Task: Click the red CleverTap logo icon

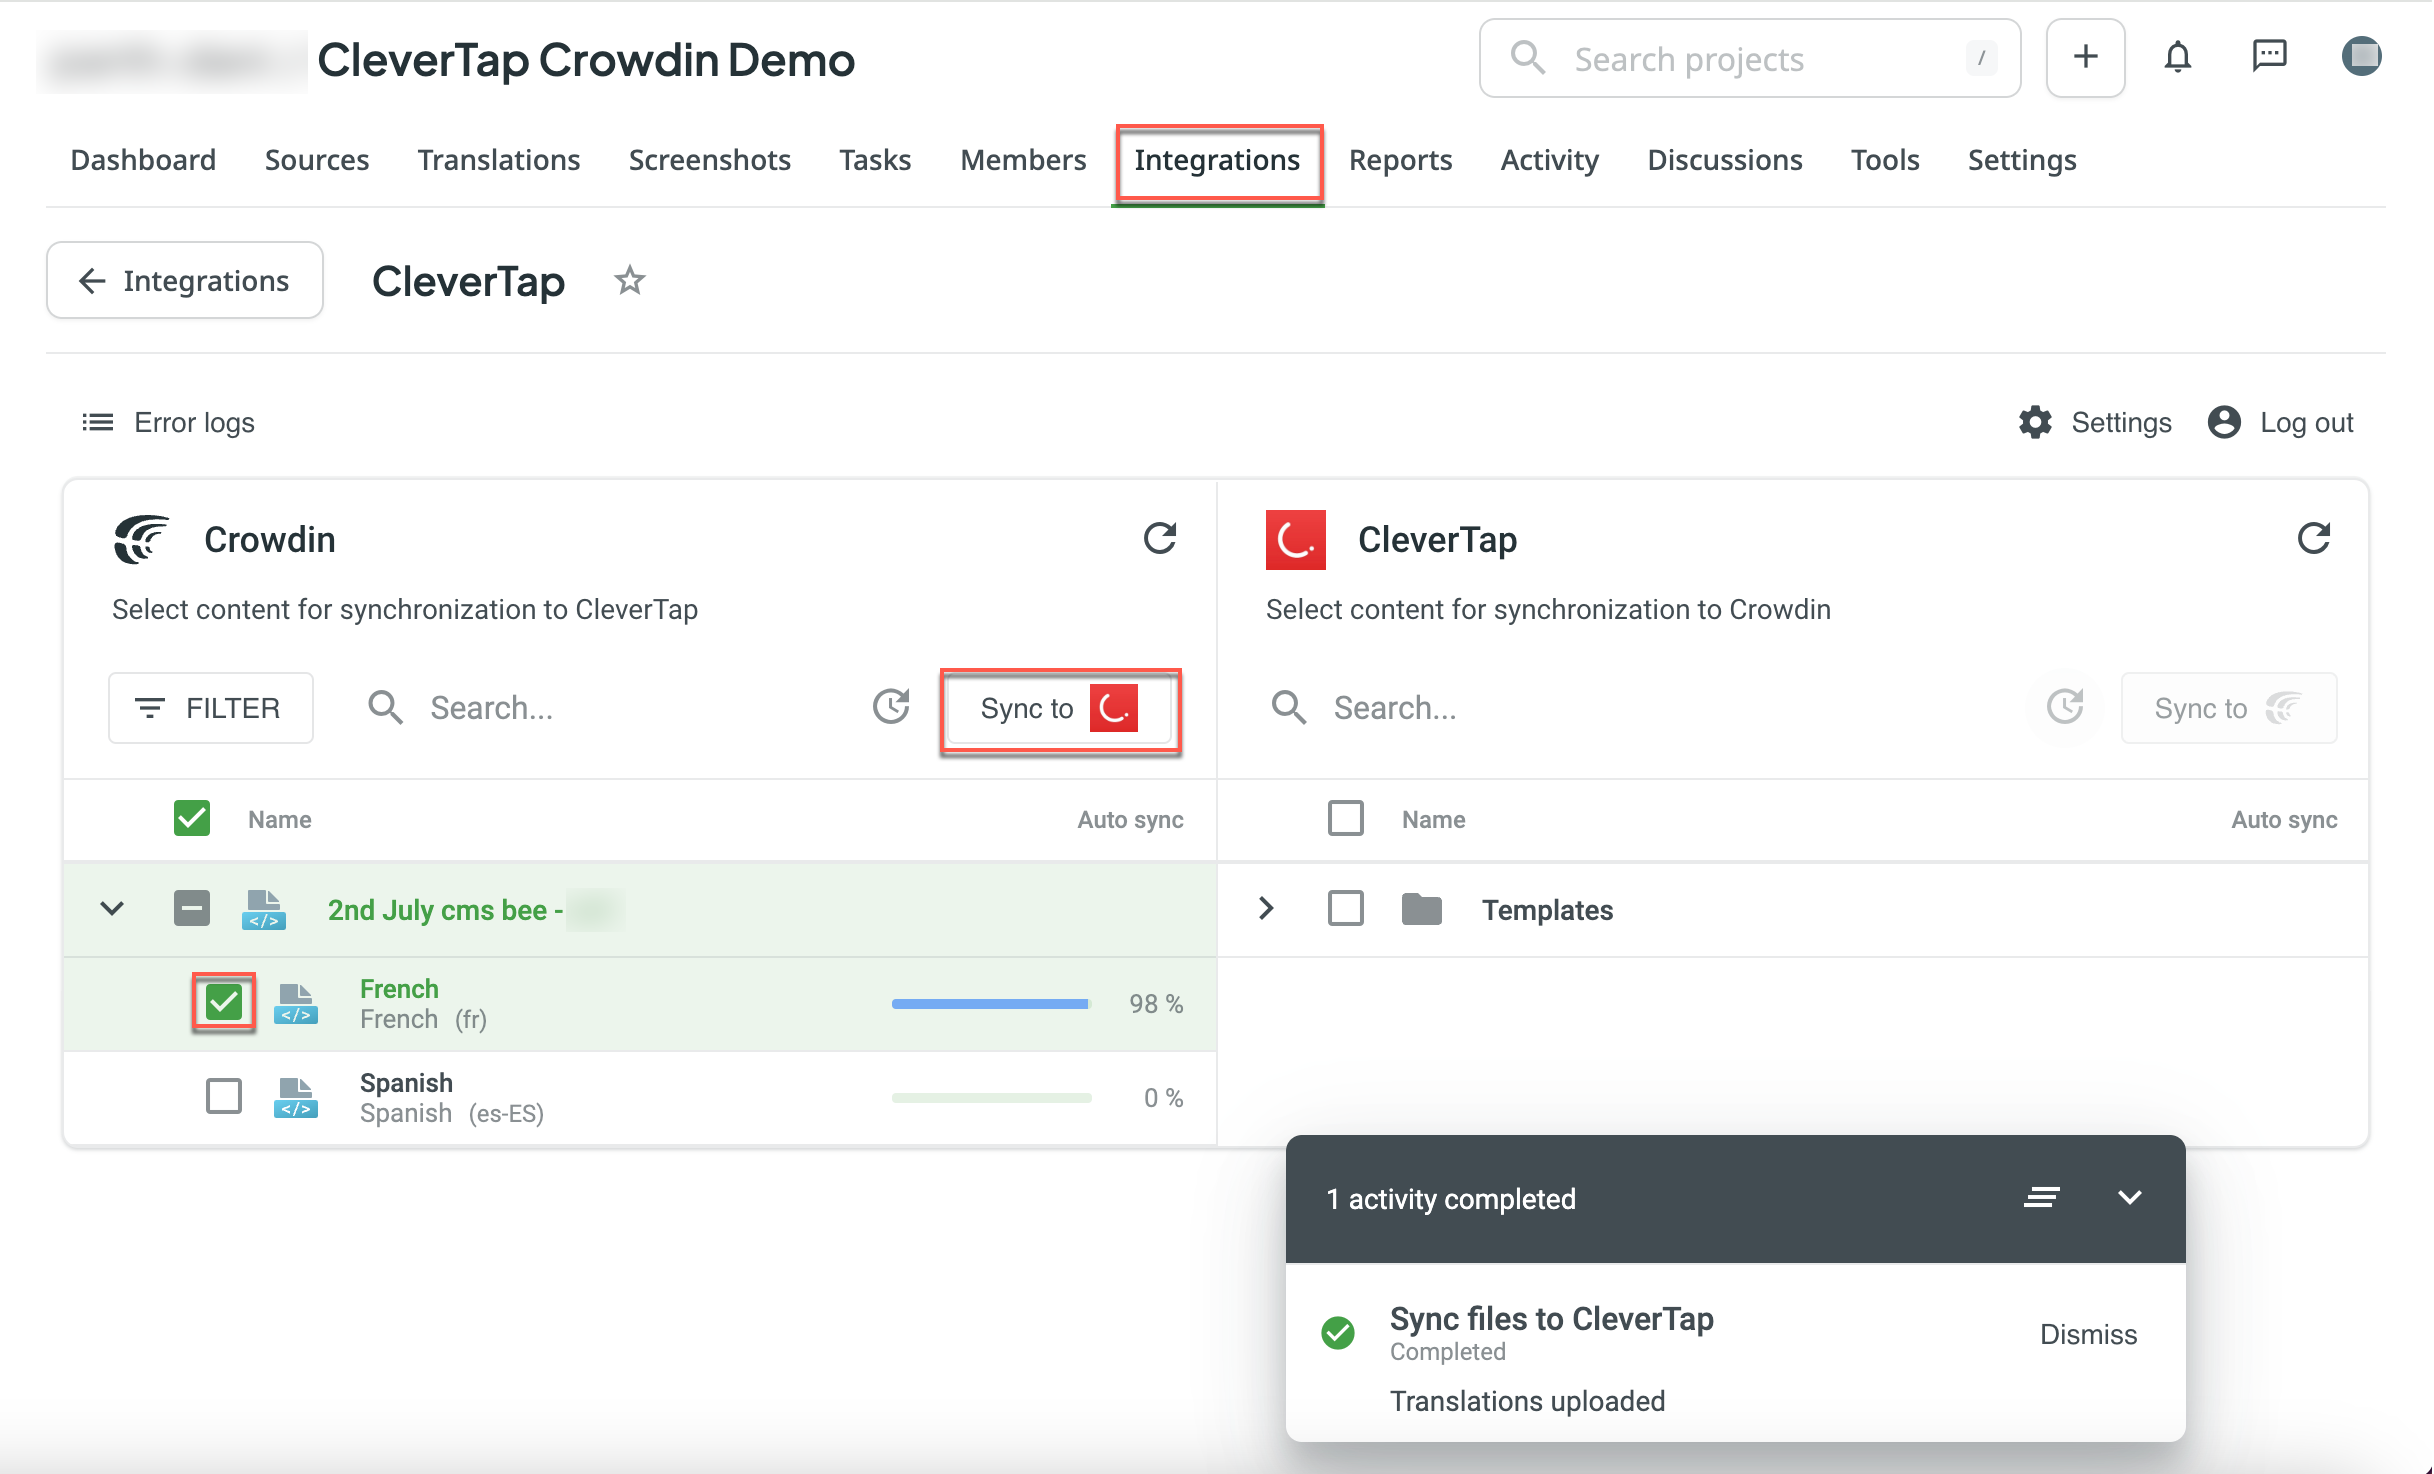Action: coord(1295,540)
